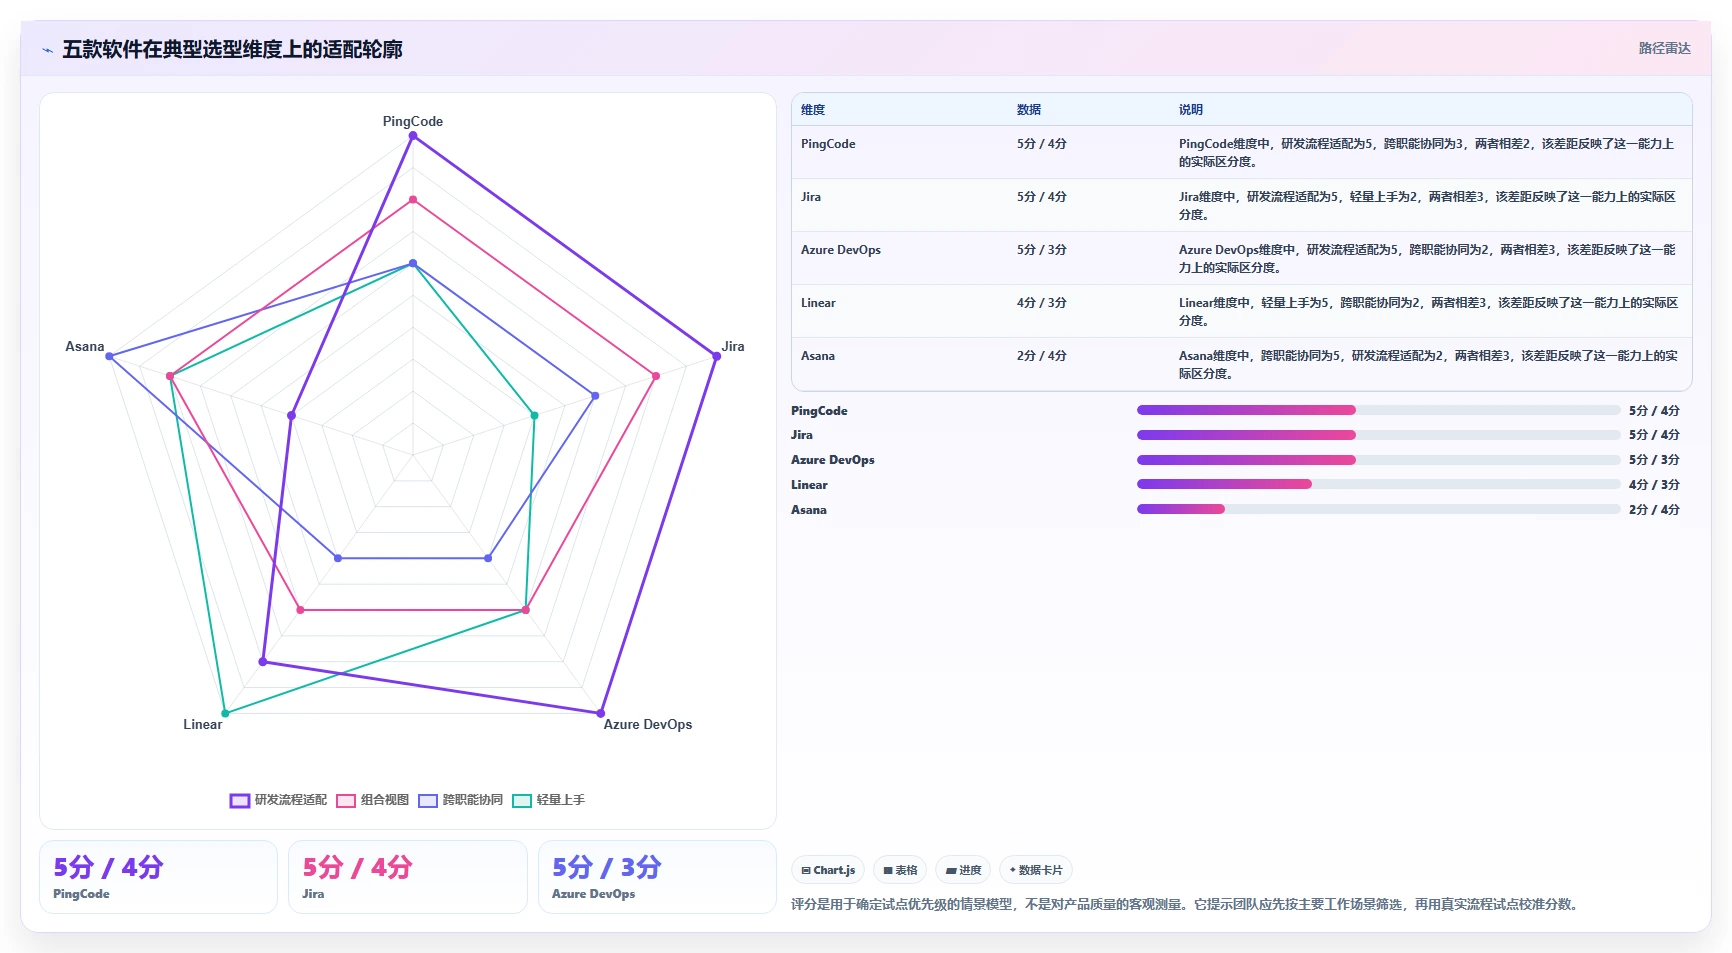Toggle the 研发流程适配 legend item

pyautogui.click(x=279, y=800)
